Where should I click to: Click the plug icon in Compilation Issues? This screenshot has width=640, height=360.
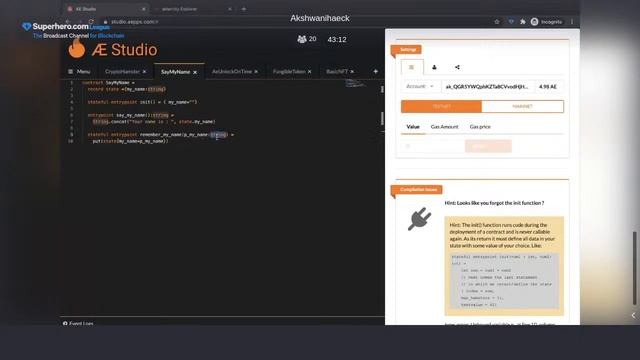[419, 219]
